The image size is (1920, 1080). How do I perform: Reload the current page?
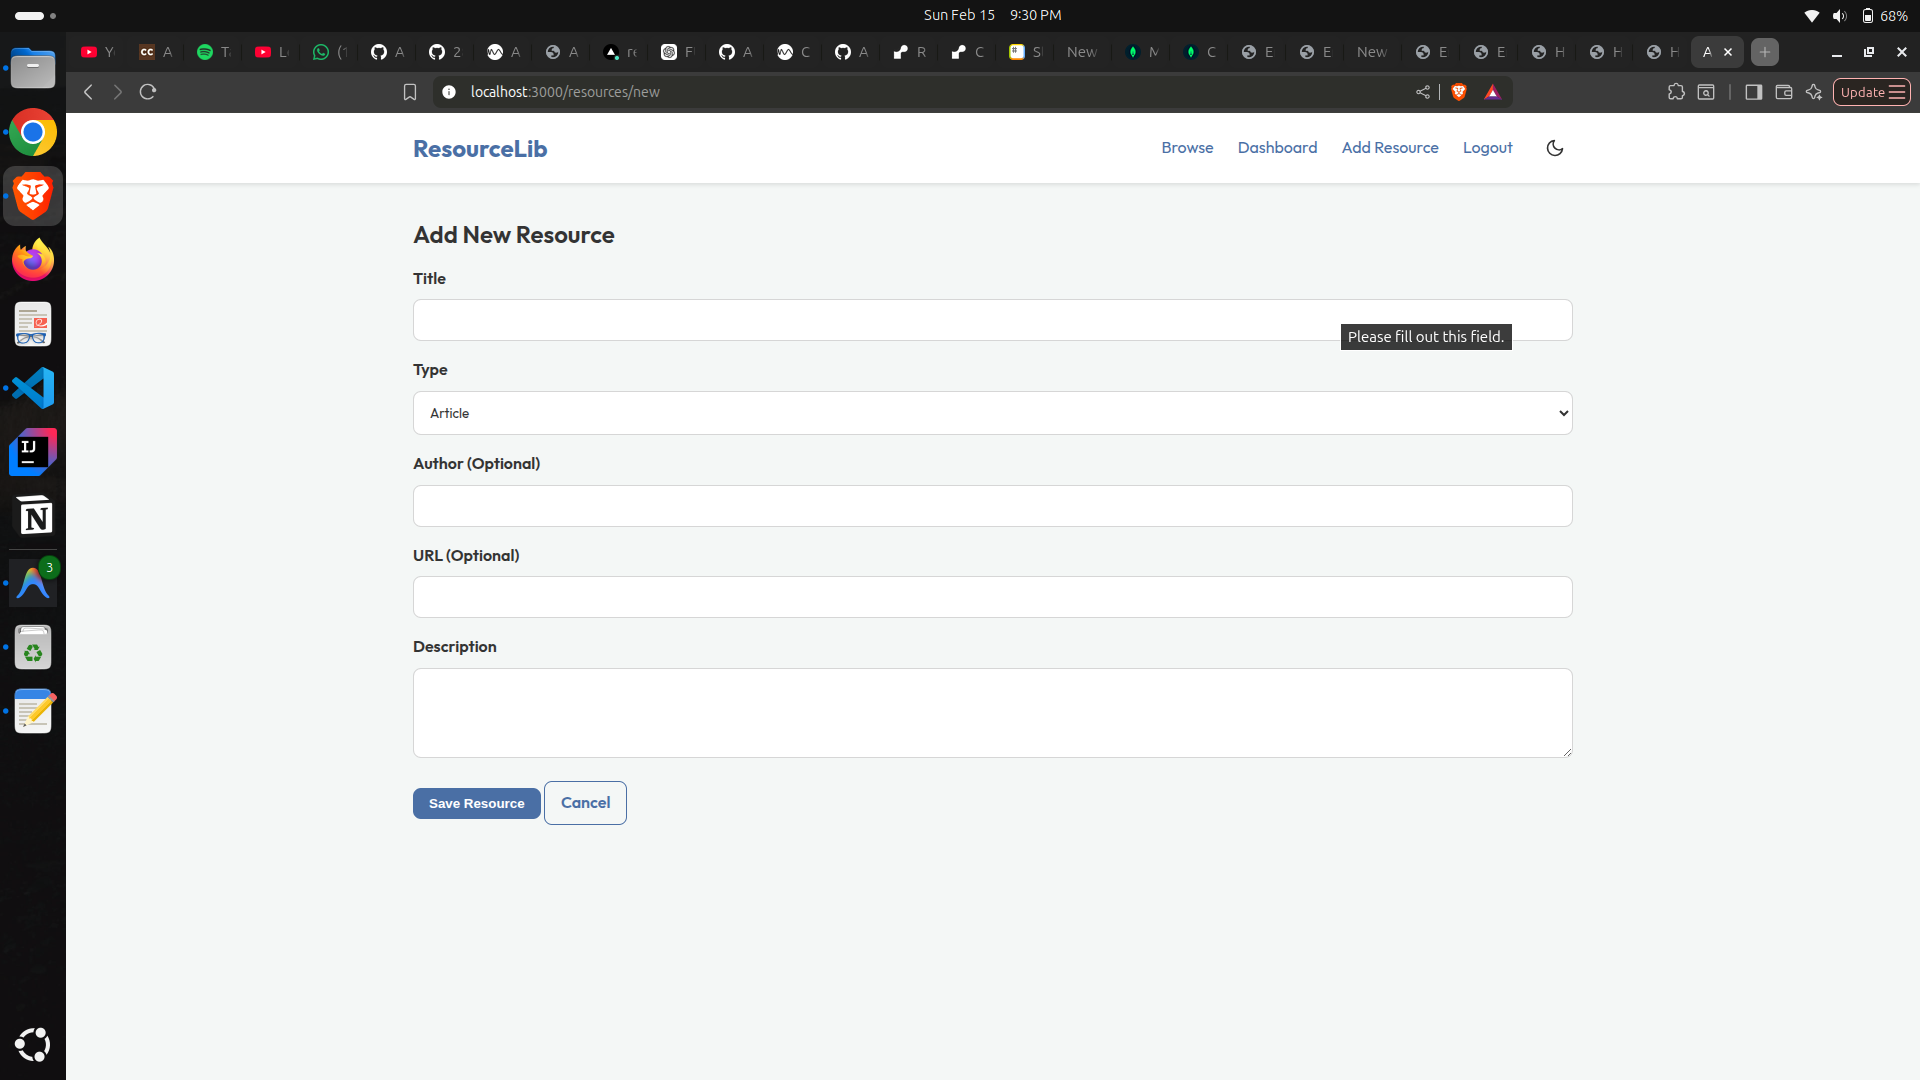click(x=148, y=92)
